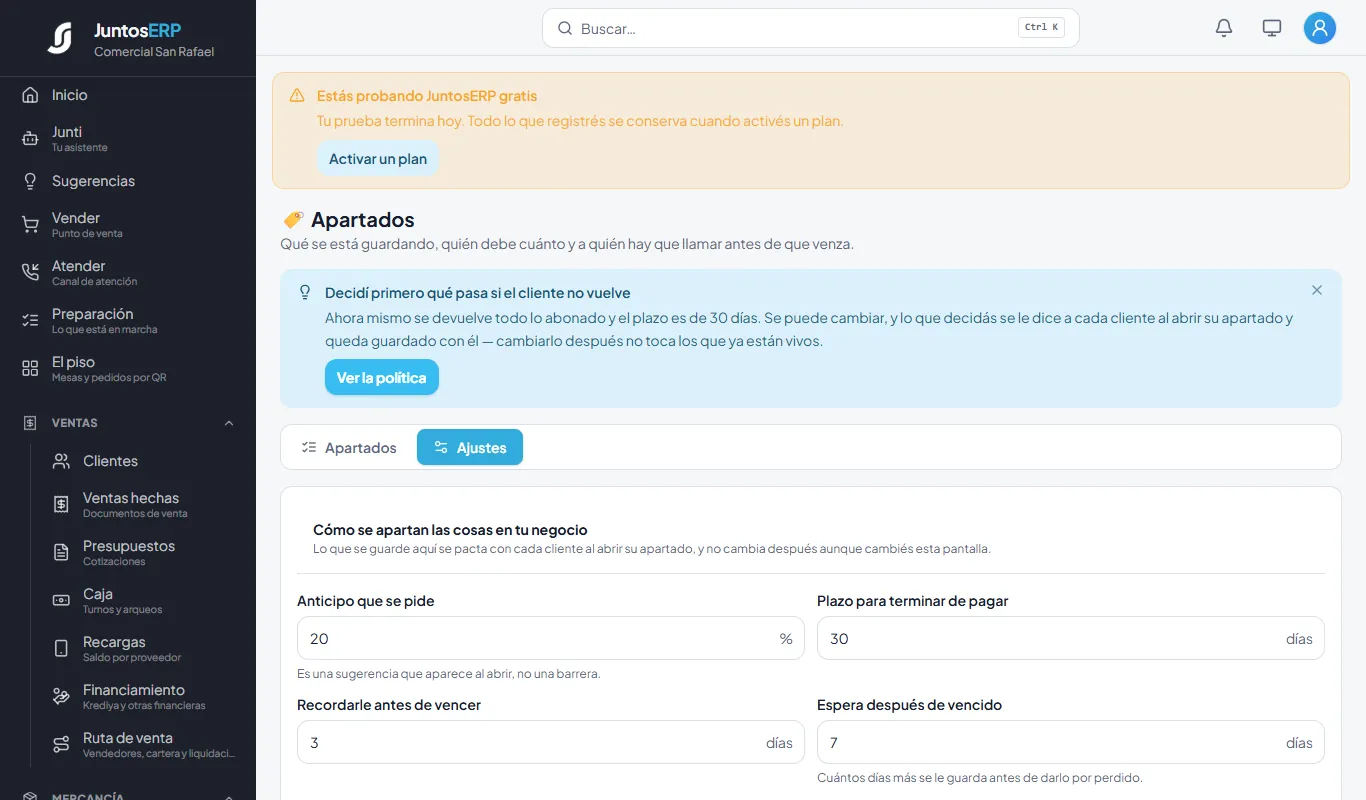Screen dimensions: 1366x800
Task: Edit Anticipo que se pide field
Action: click(x=551, y=638)
